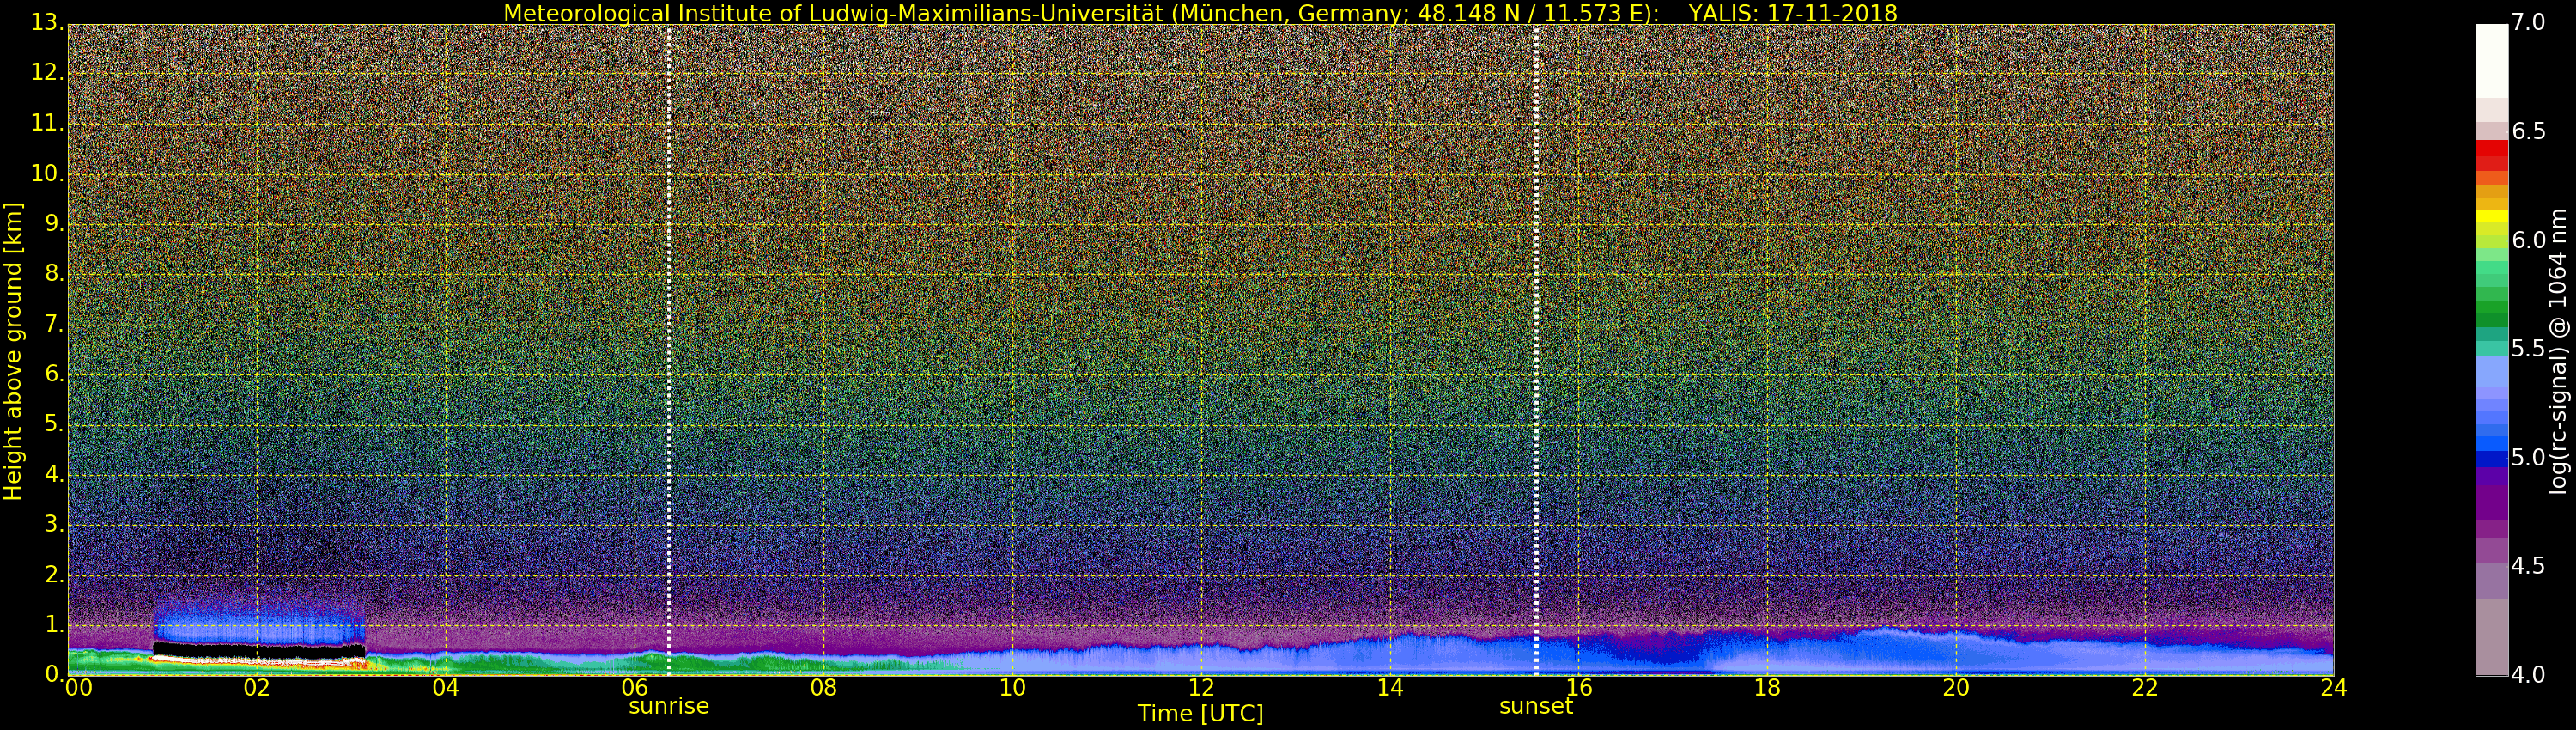The image size is (2576, 730).
Task: Select the 'sunrise' label below the time axis
Action: pos(668,706)
